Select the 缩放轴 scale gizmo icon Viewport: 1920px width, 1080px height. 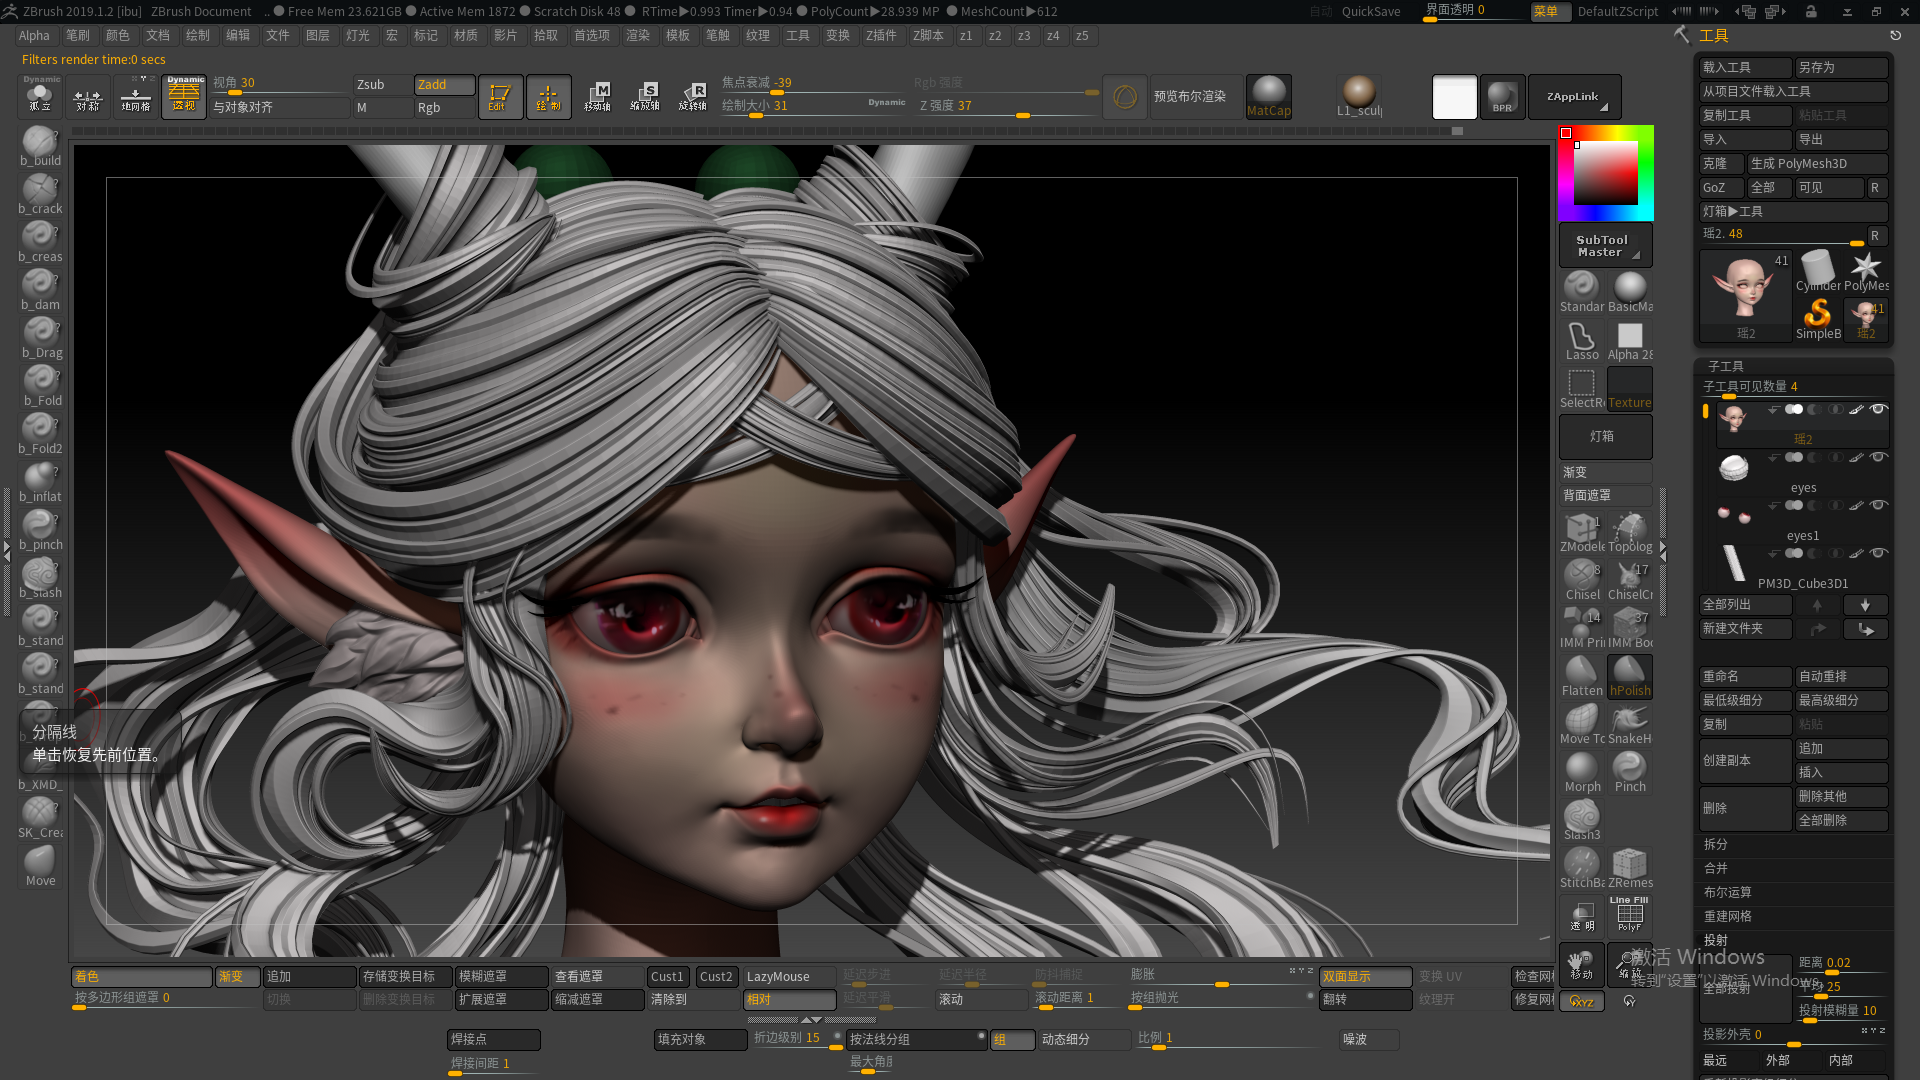tap(645, 97)
